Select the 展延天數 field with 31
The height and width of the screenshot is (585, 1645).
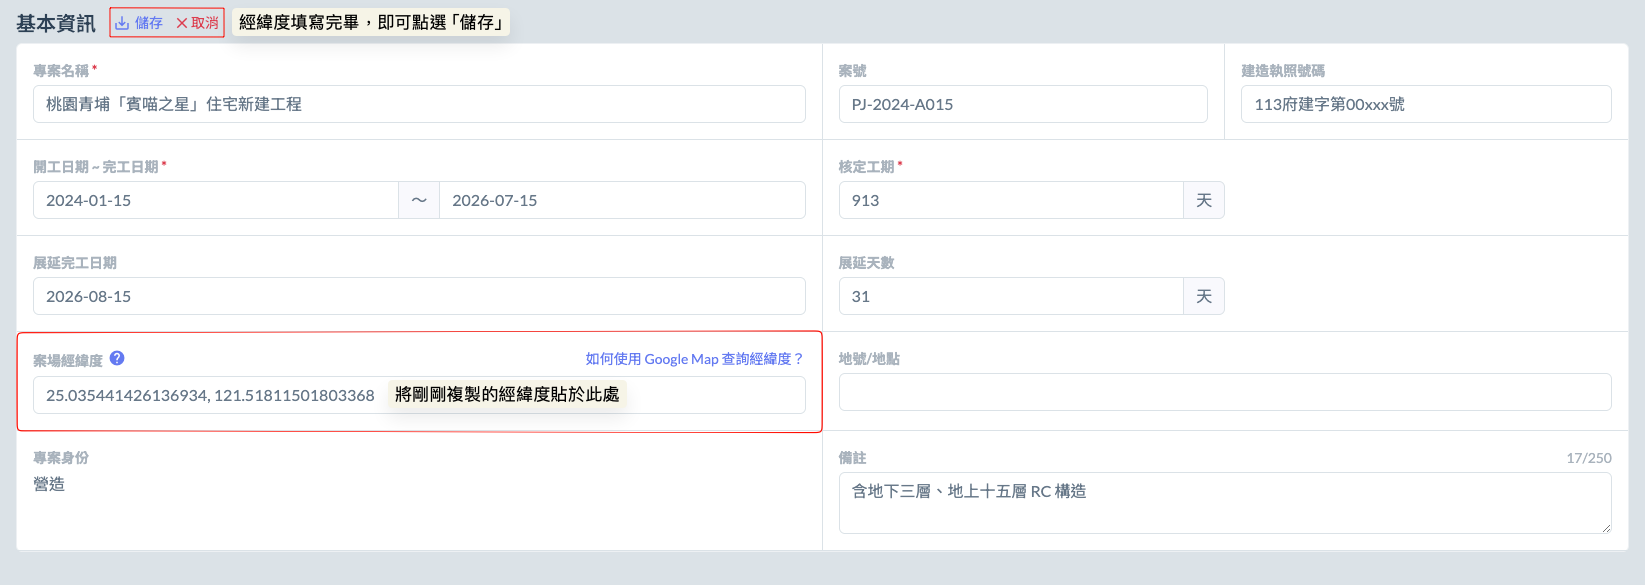1010,296
